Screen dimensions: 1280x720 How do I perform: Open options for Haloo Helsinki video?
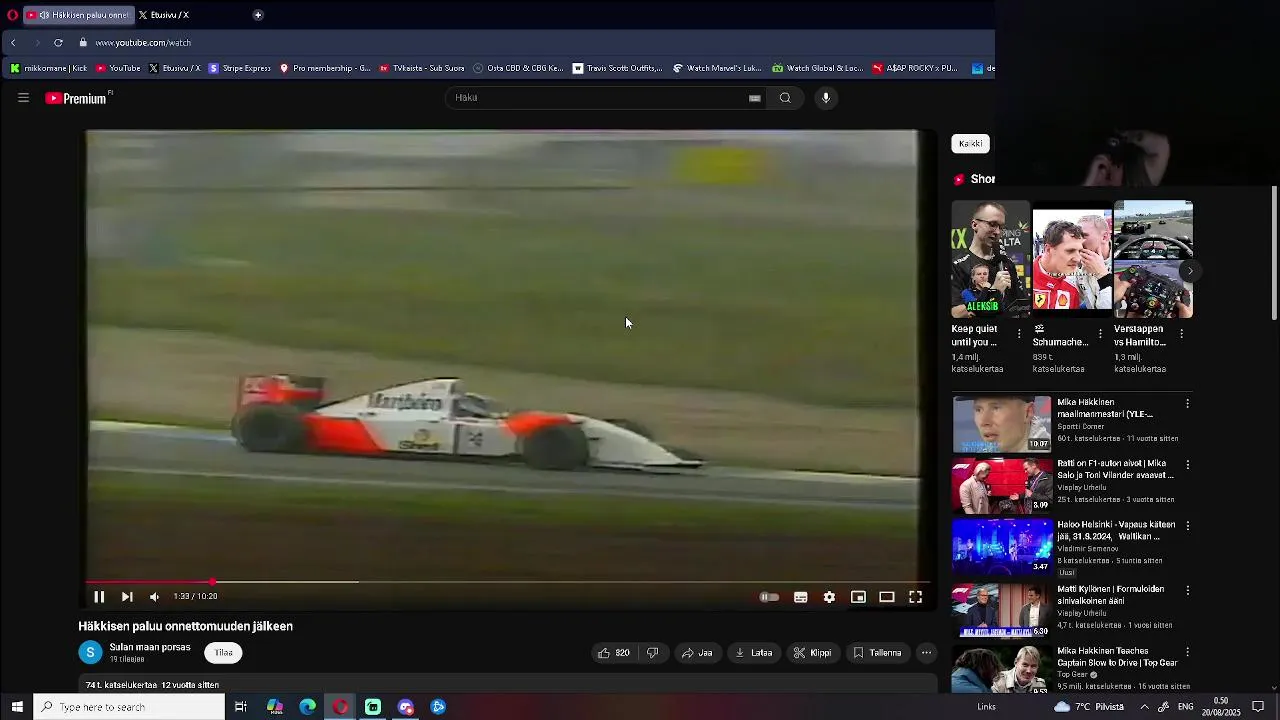point(1188,526)
